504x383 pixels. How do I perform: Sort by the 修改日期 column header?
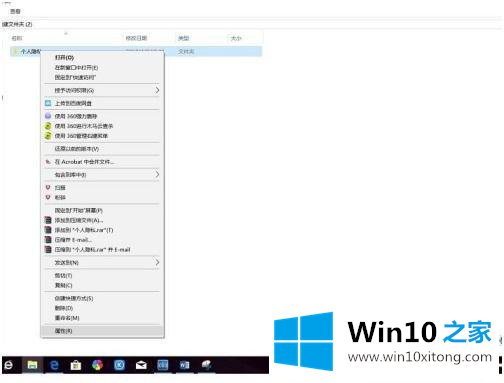[x=136, y=38]
